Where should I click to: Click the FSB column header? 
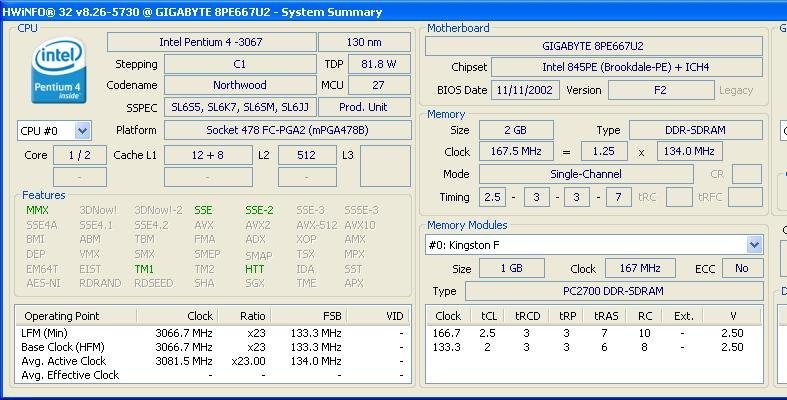tap(309, 316)
